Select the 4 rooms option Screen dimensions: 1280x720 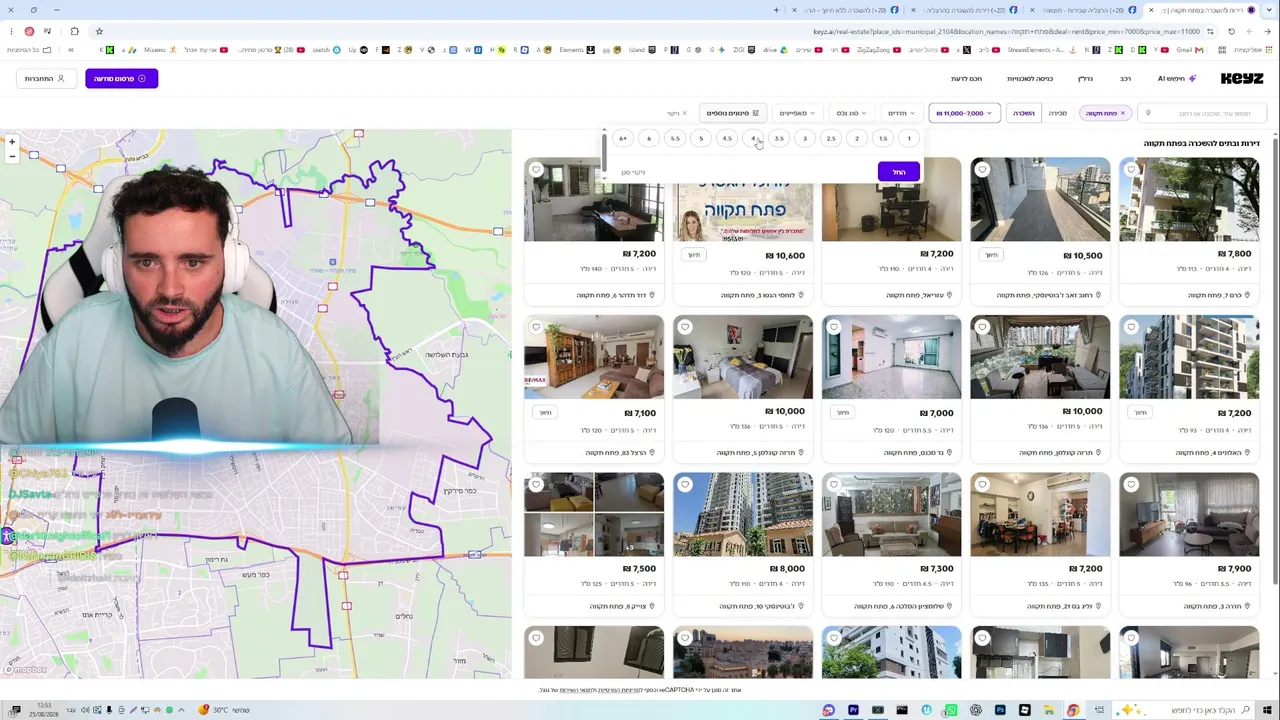(x=753, y=139)
